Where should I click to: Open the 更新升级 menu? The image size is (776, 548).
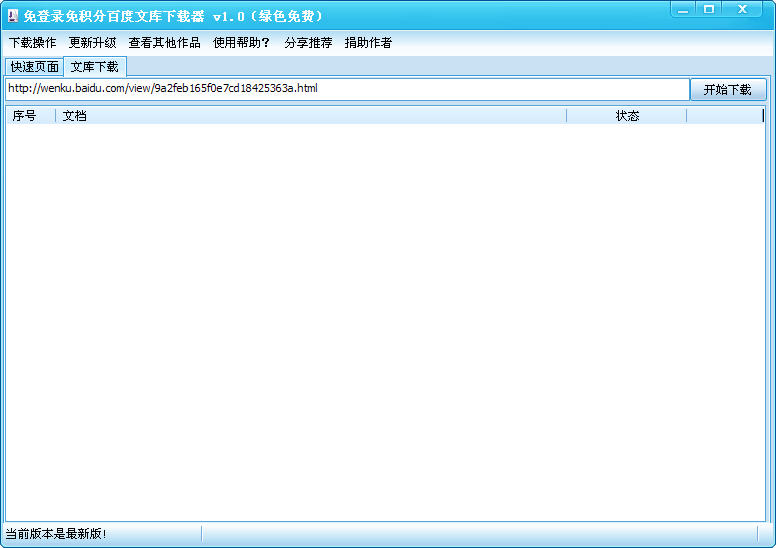pos(93,43)
